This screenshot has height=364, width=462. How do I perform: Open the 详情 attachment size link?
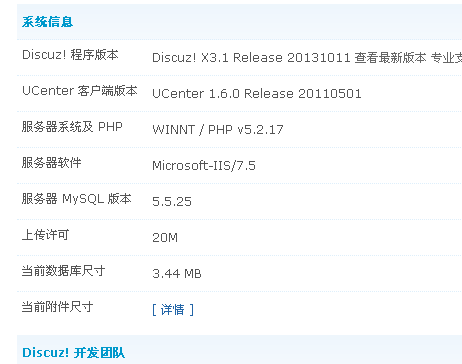pyautogui.click(x=173, y=310)
